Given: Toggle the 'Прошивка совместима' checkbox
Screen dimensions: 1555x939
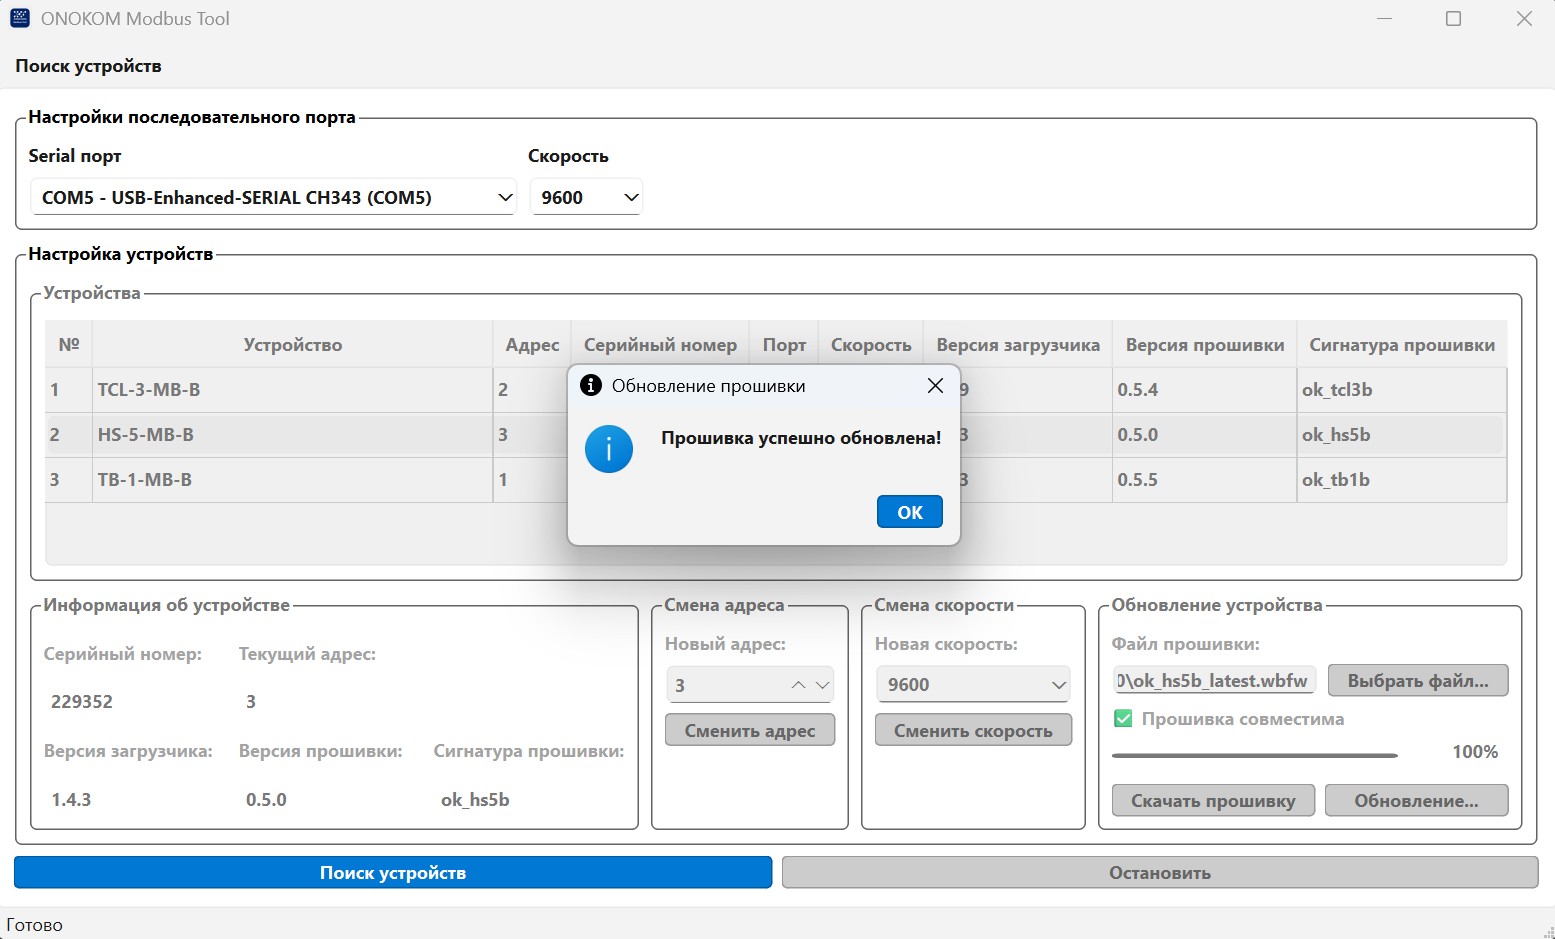Looking at the screenshot, I should [x=1123, y=719].
